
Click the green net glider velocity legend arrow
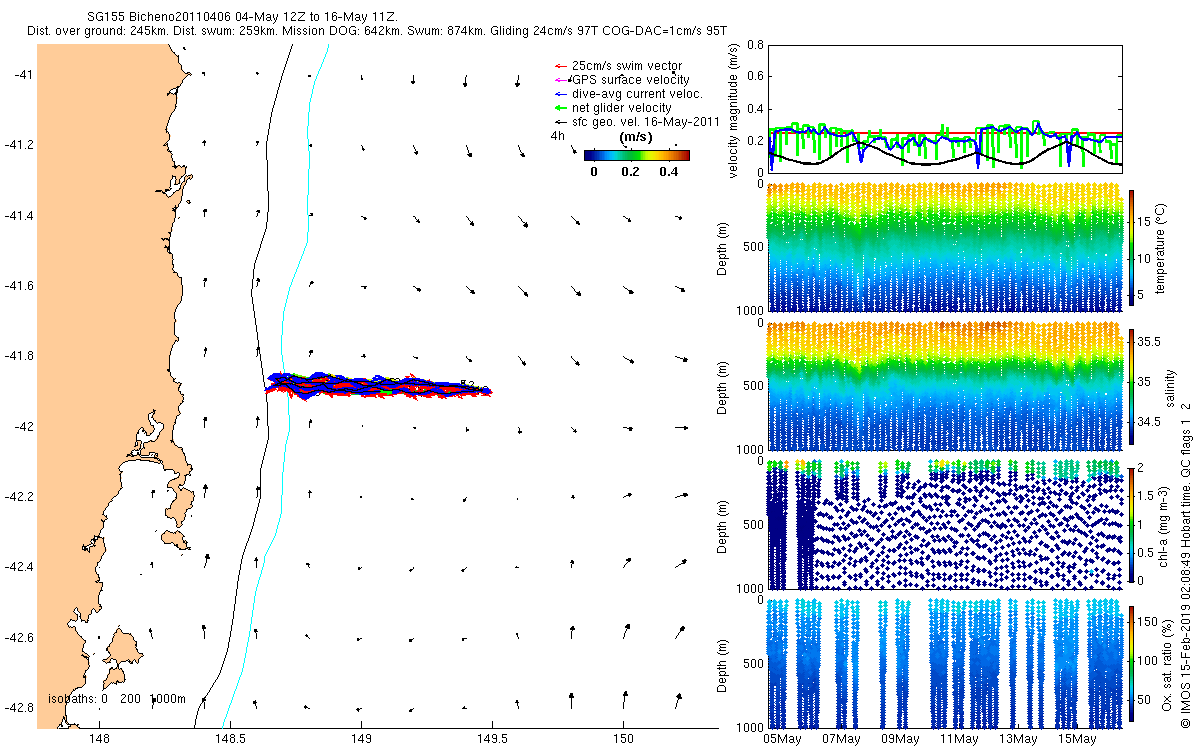(x=560, y=108)
